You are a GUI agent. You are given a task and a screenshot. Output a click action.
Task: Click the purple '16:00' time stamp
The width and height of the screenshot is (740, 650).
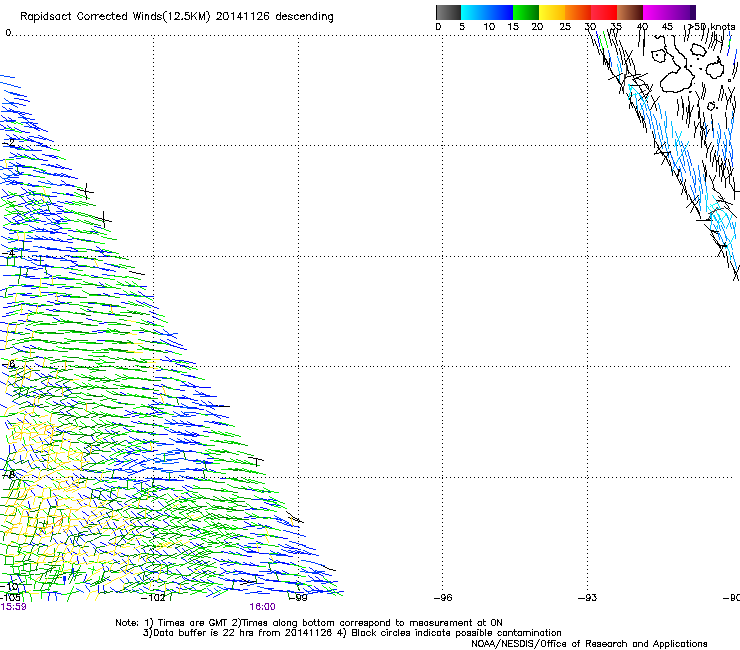[x=262, y=607]
